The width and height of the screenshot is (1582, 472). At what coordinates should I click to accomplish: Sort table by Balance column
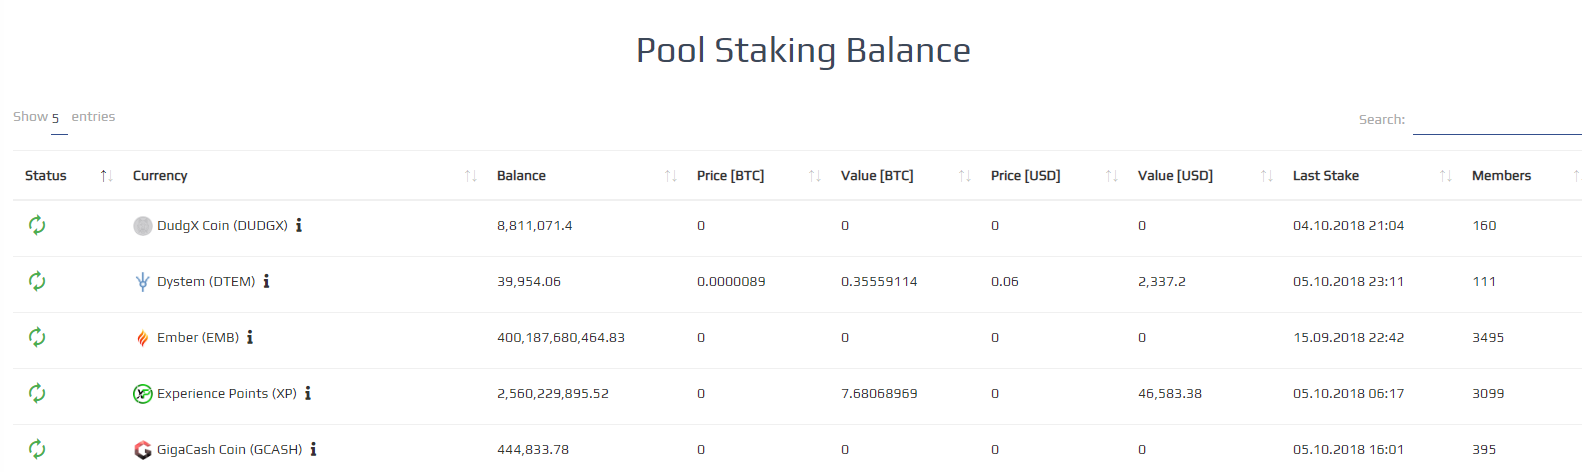click(x=584, y=176)
